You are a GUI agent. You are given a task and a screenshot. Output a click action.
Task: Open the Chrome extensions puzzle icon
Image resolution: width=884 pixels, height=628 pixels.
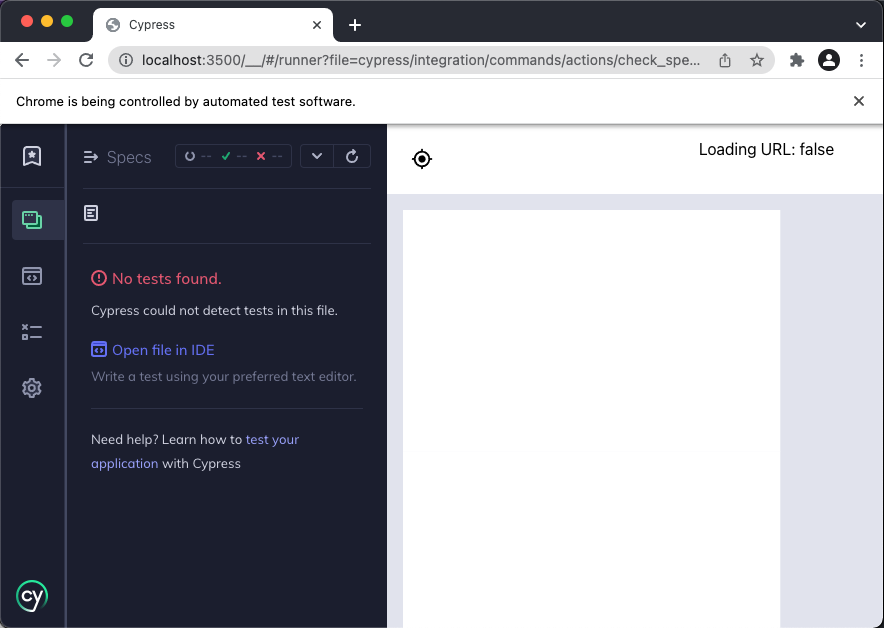tap(797, 60)
